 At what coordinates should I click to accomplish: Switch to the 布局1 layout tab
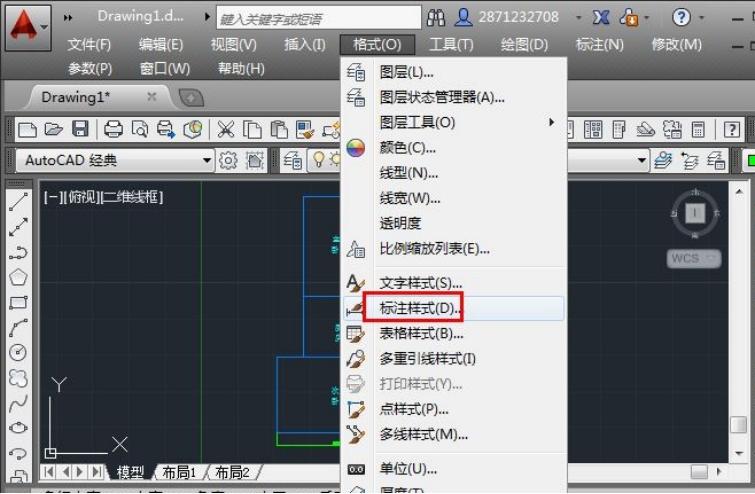pyautogui.click(x=179, y=472)
